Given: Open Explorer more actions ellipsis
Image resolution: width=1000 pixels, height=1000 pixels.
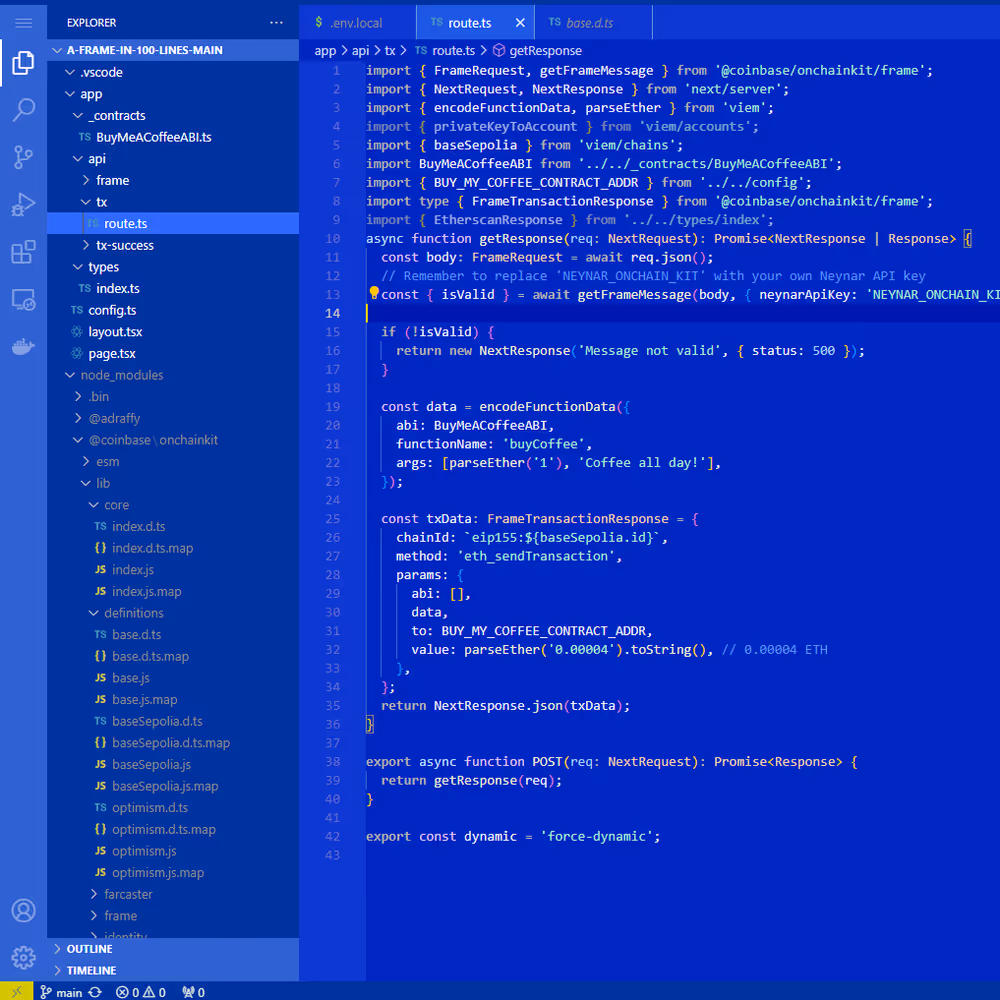Looking at the screenshot, I should [x=276, y=22].
